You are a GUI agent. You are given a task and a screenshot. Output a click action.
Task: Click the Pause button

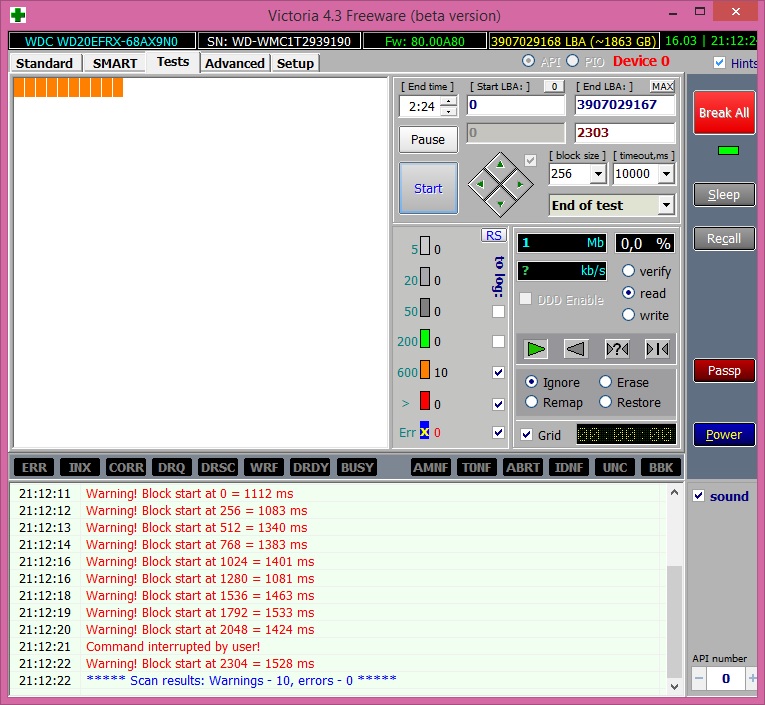[x=428, y=140]
